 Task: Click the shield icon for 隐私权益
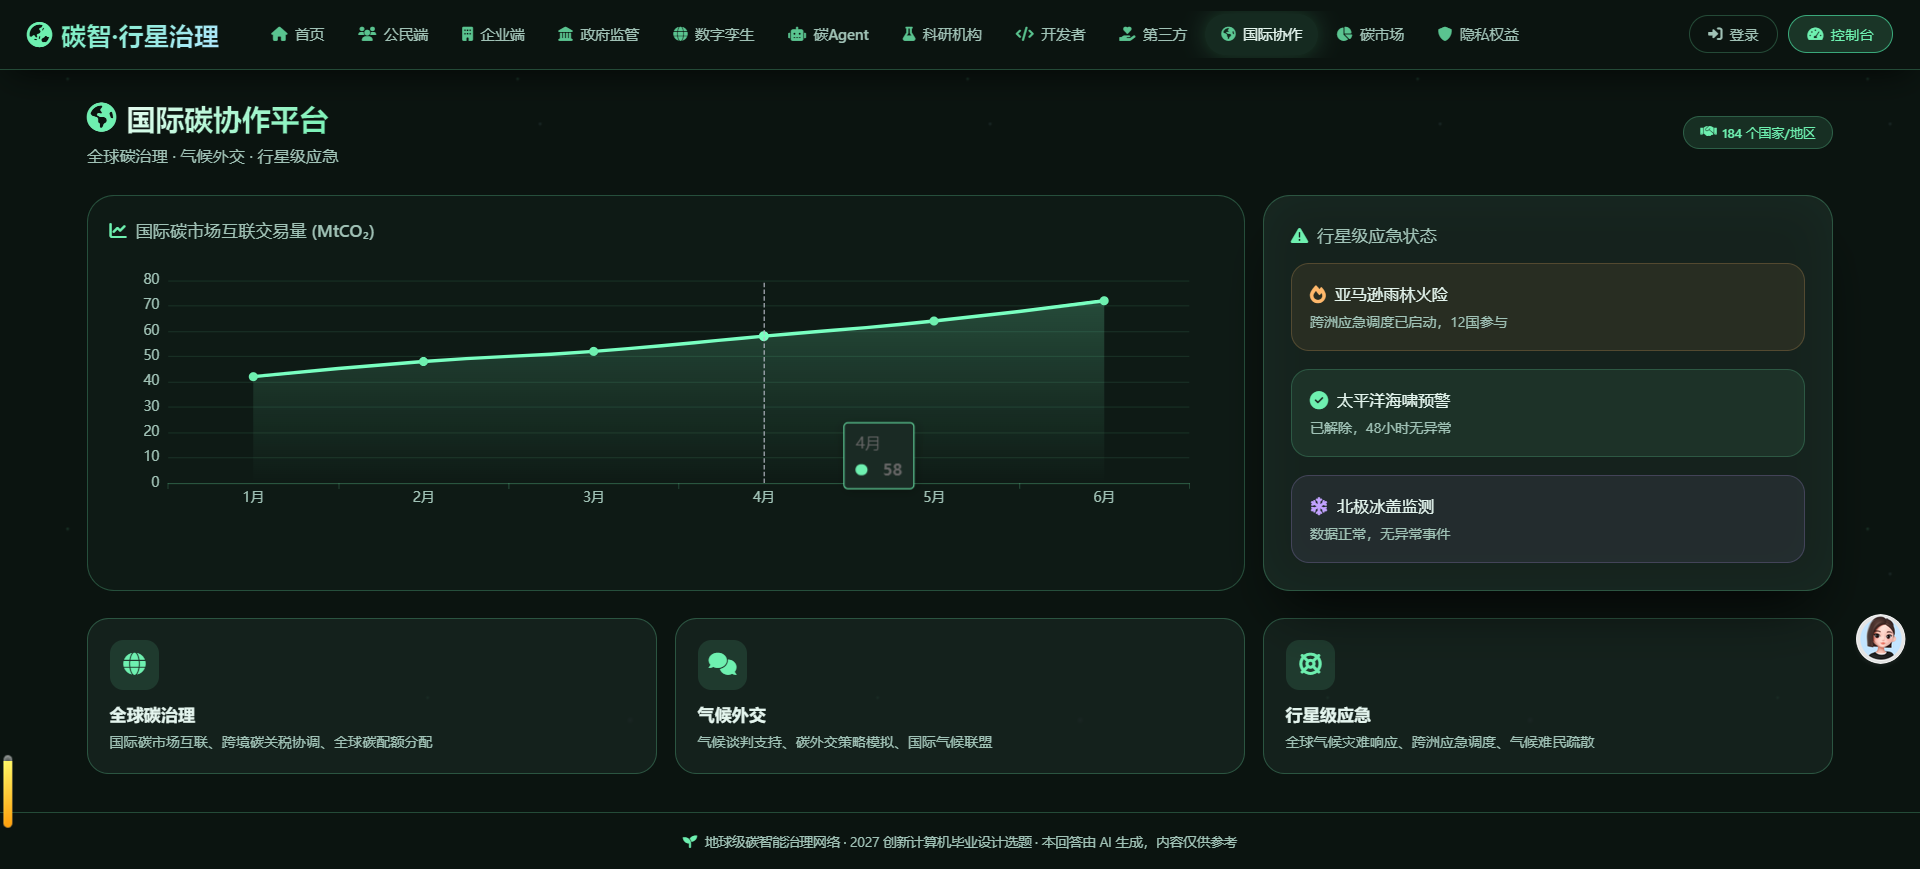(x=1444, y=34)
